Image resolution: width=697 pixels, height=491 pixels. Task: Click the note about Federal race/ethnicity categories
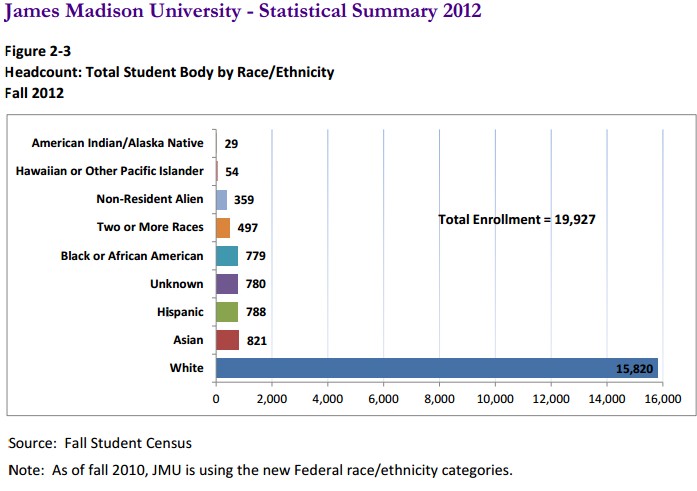(x=259, y=470)
